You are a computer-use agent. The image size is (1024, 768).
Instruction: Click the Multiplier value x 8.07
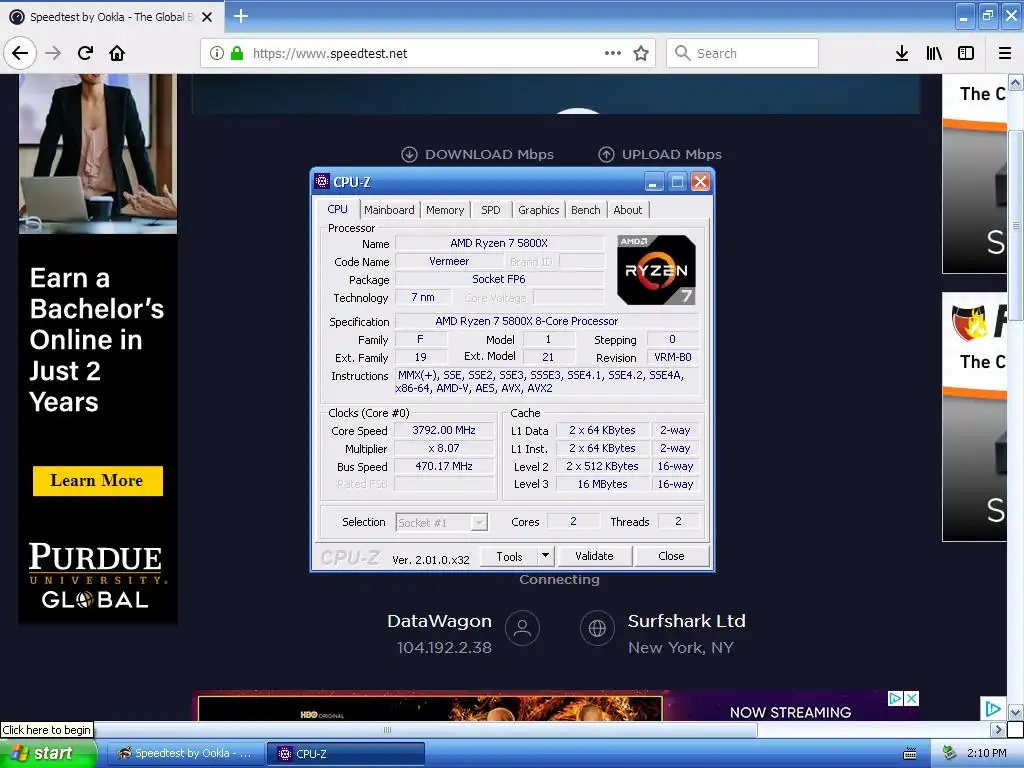[x=444, y=448]
